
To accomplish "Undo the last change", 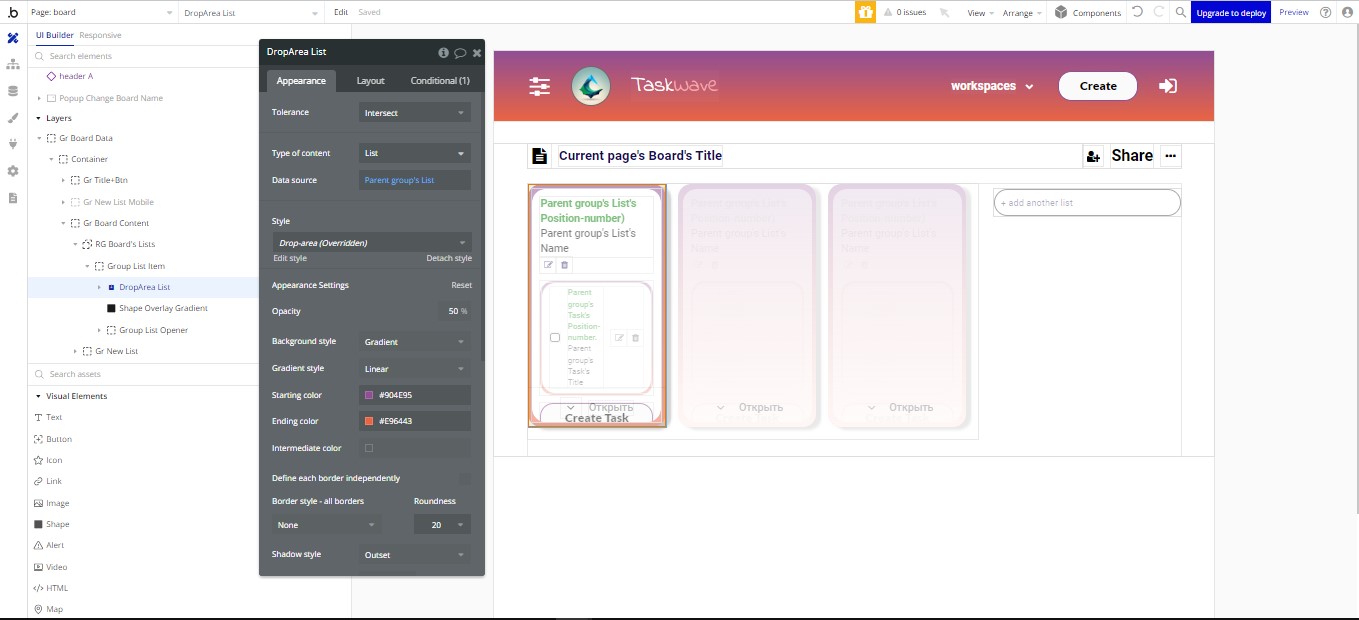I will pos(1137,12).
